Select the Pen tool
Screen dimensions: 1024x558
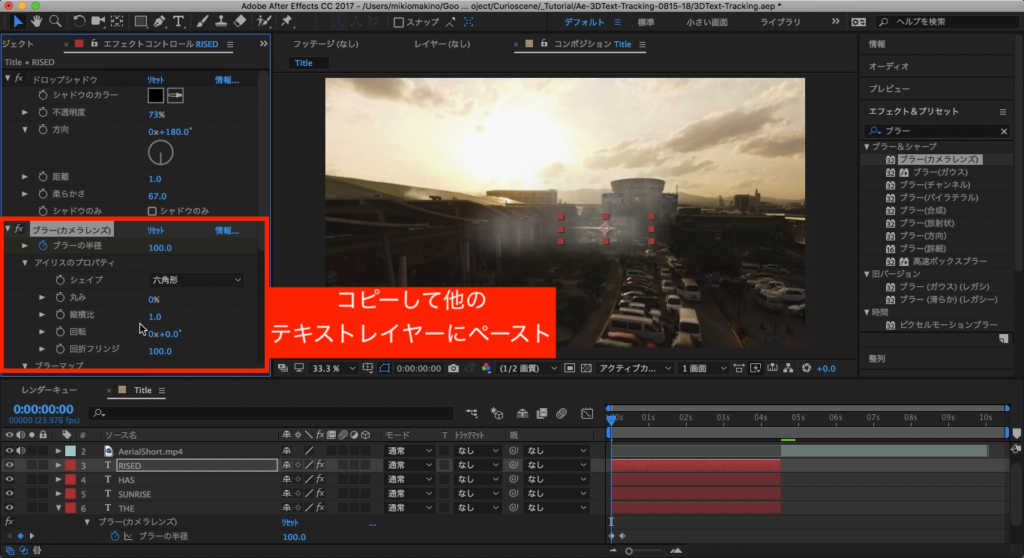157,20
